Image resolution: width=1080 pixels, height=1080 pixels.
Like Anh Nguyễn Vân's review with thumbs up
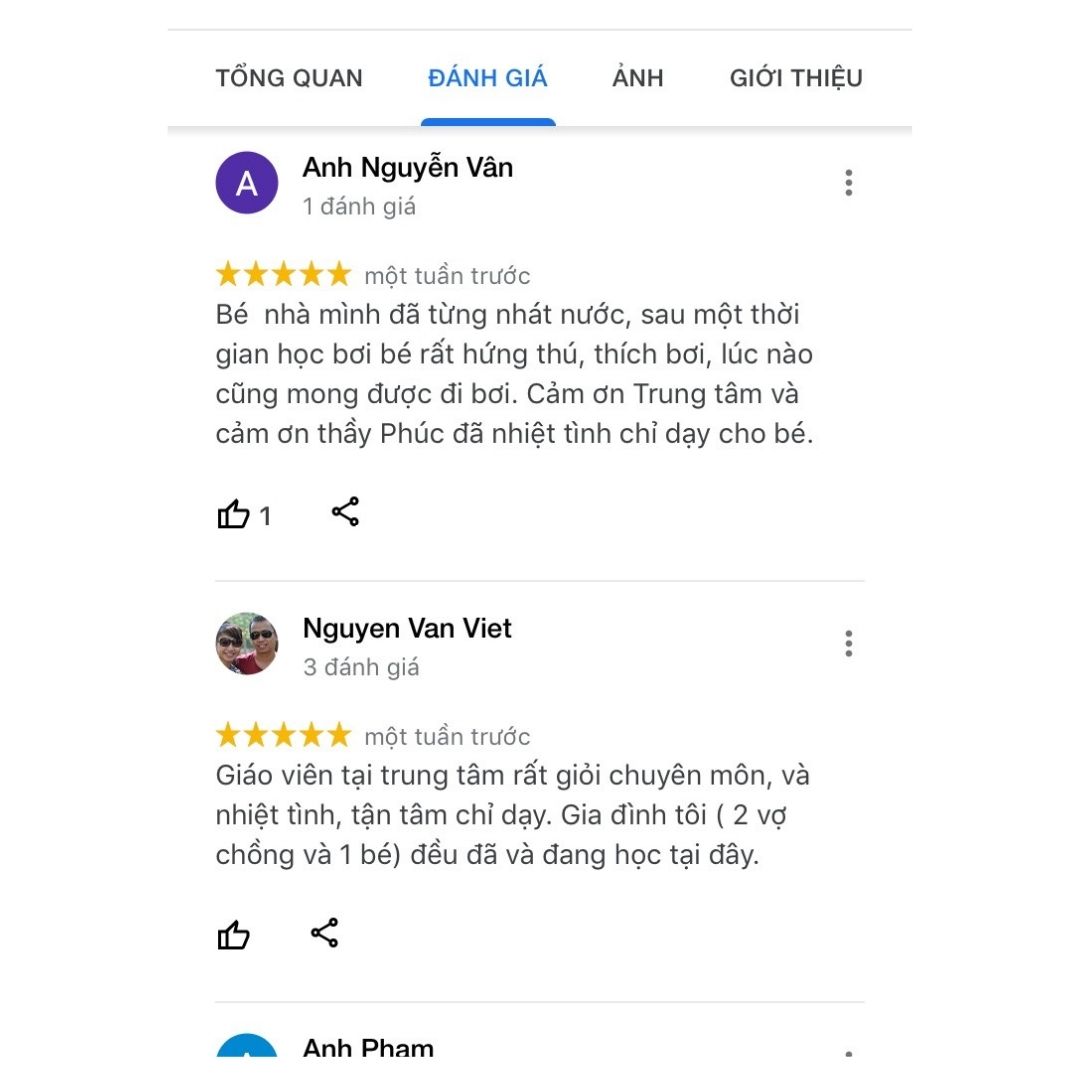click(x=233, y=514)
